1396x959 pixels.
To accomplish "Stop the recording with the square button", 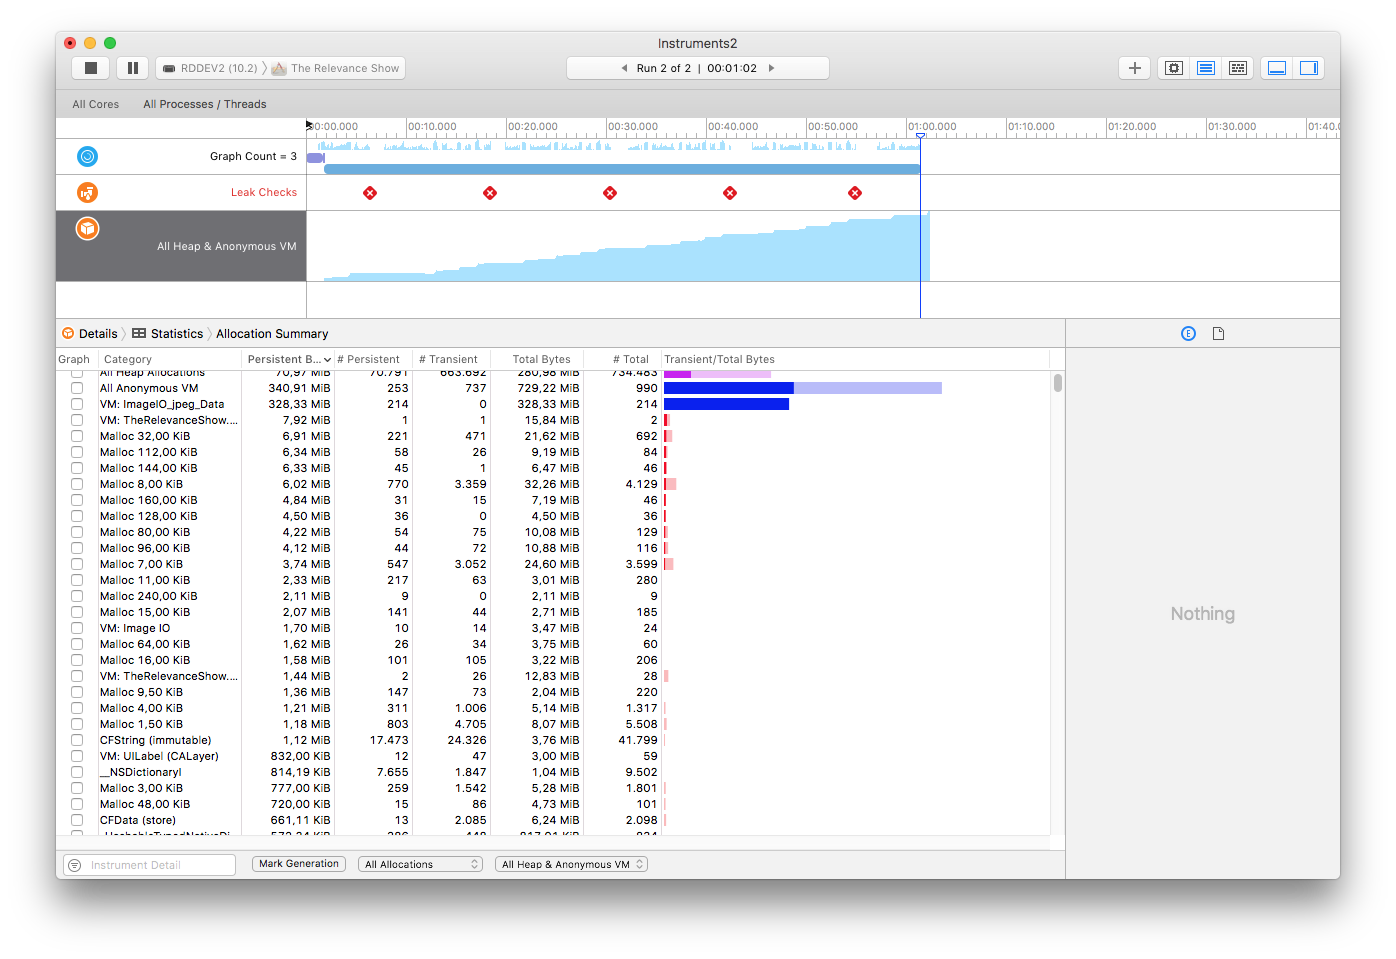I will pos(91,68).
